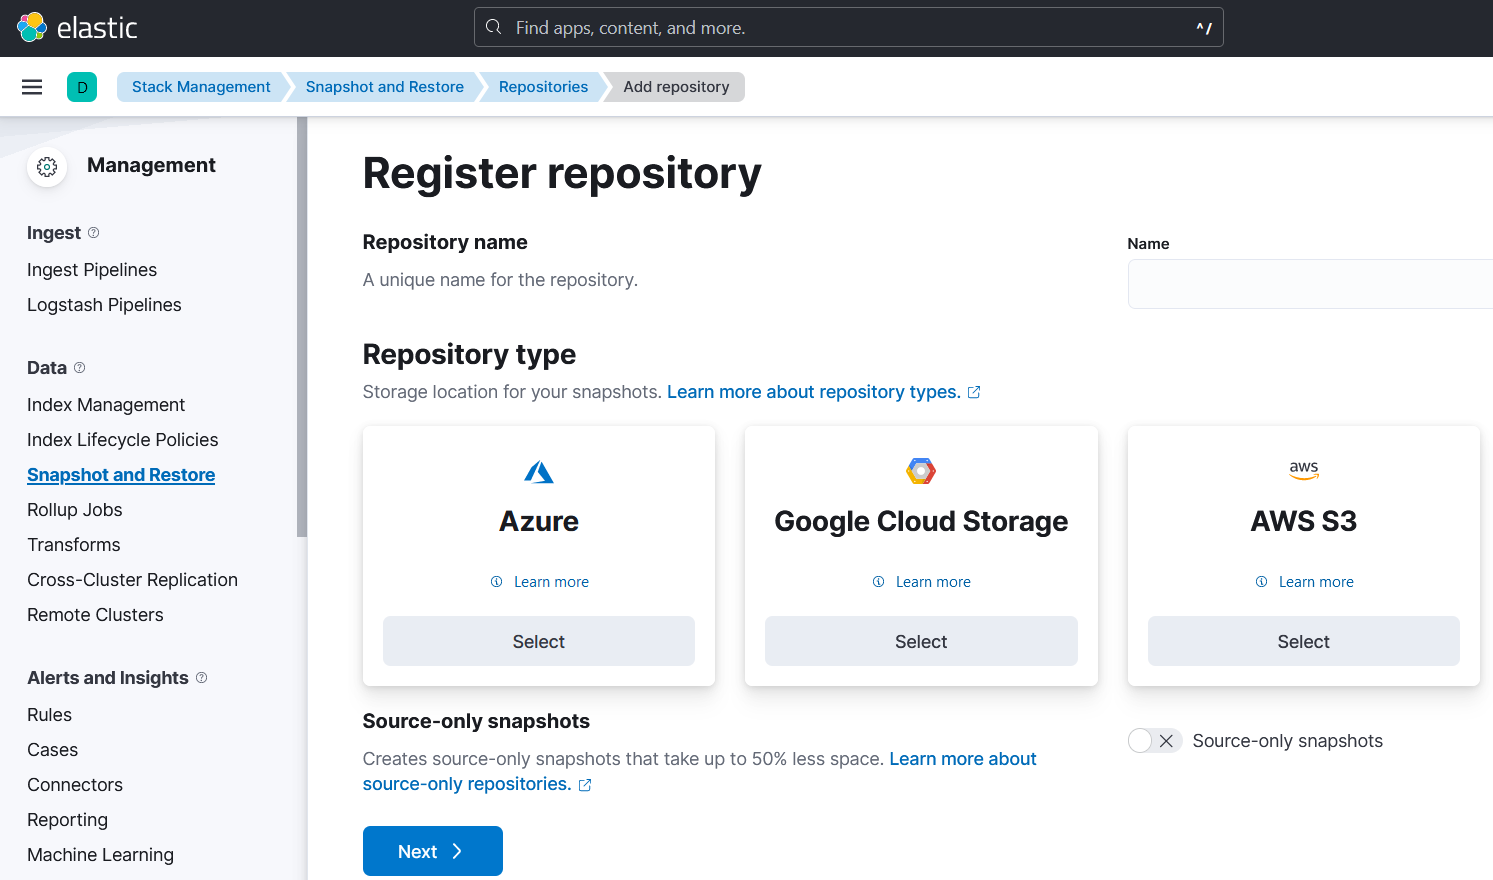Click external link icon after source-only repositories
This screenshot has width=1493, height=880.
coord(585,785)
